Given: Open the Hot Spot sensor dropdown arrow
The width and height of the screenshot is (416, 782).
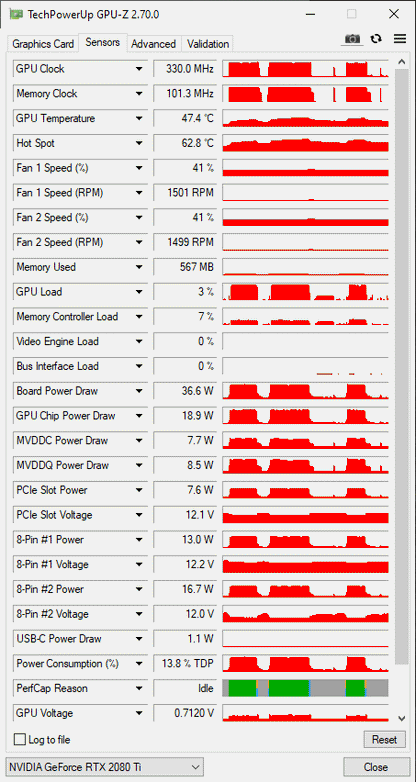Looking at the screenshot, I should (139, 143).
